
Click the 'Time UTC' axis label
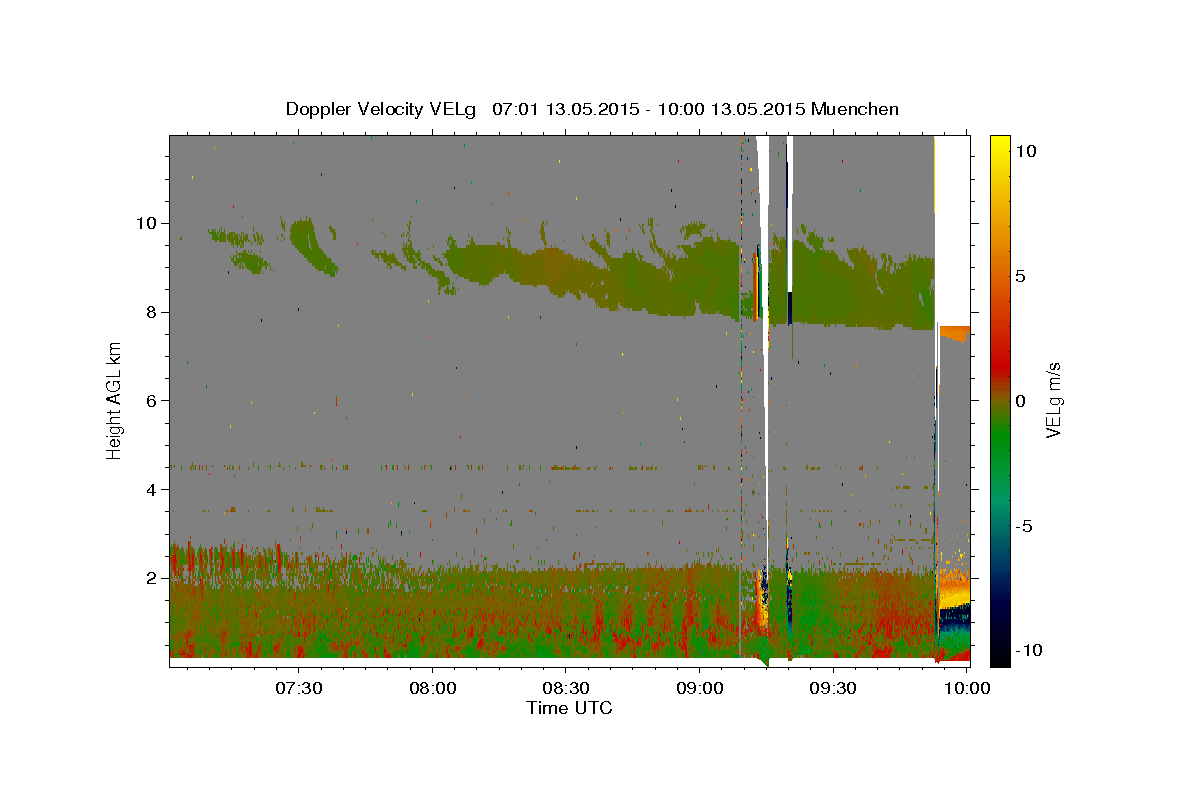(569, 708)
